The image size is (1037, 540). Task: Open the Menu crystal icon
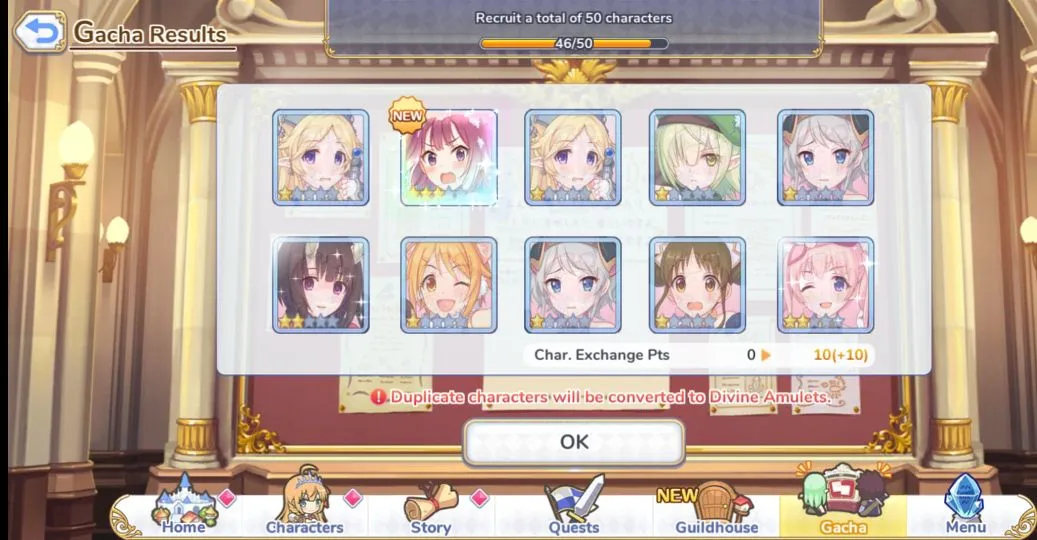pos(966,504)
